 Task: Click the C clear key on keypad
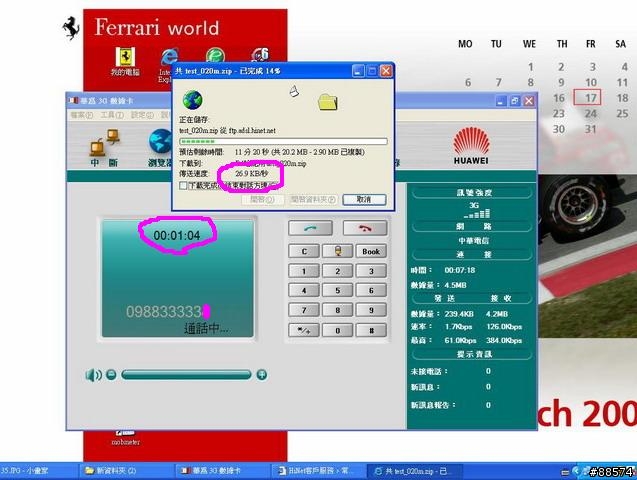coord(304,251)
